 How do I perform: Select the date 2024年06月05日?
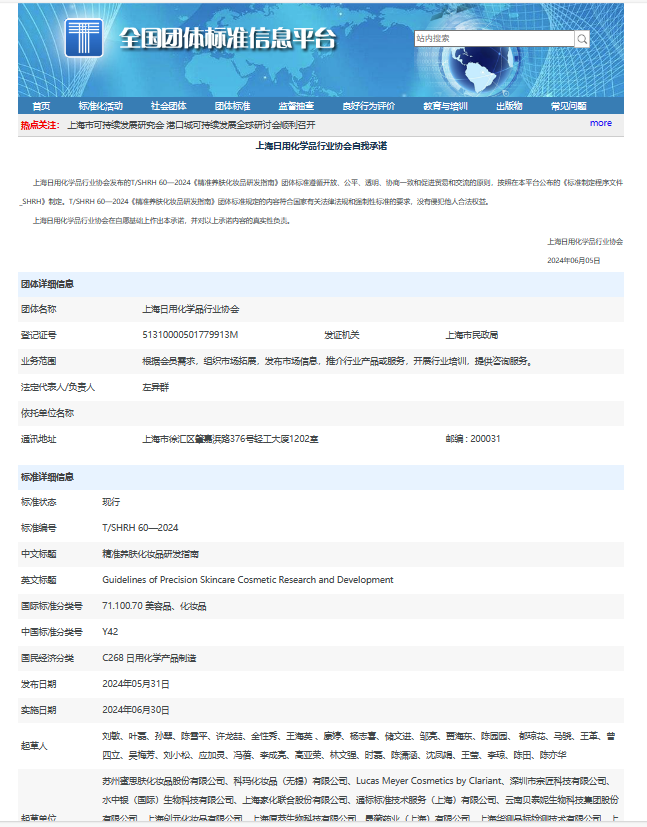click(574, 261)
